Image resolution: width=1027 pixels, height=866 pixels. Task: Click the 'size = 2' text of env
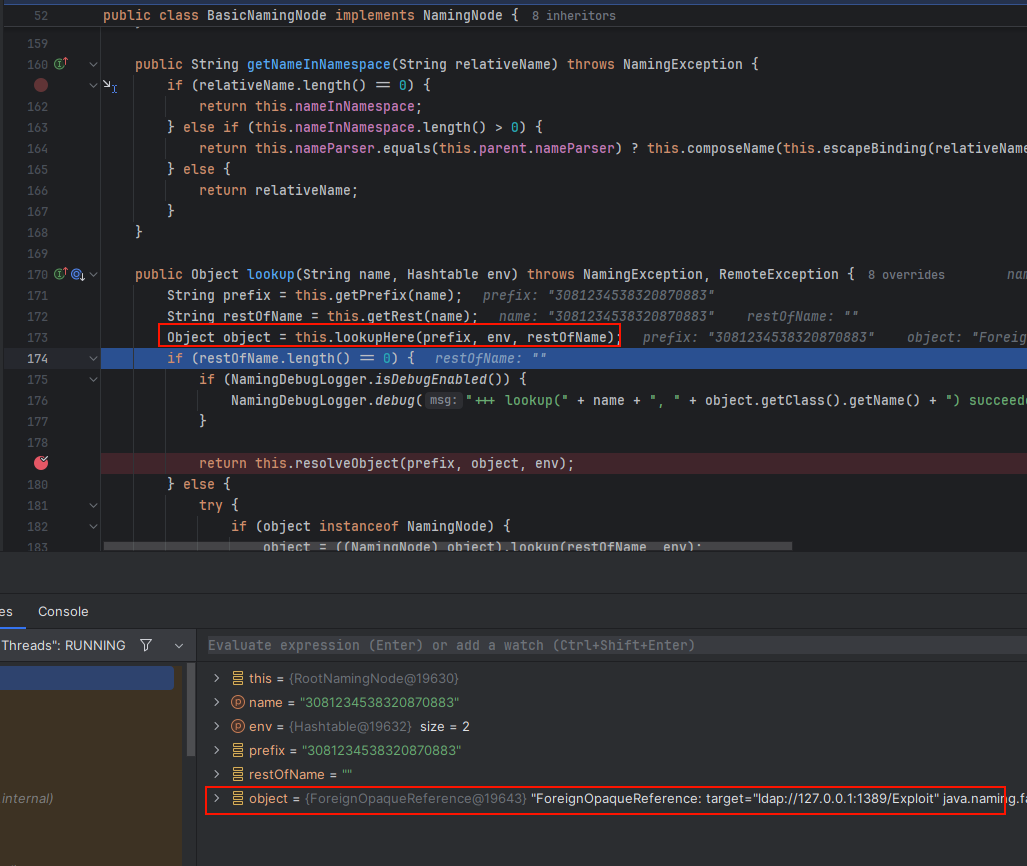tap(445, 726)
